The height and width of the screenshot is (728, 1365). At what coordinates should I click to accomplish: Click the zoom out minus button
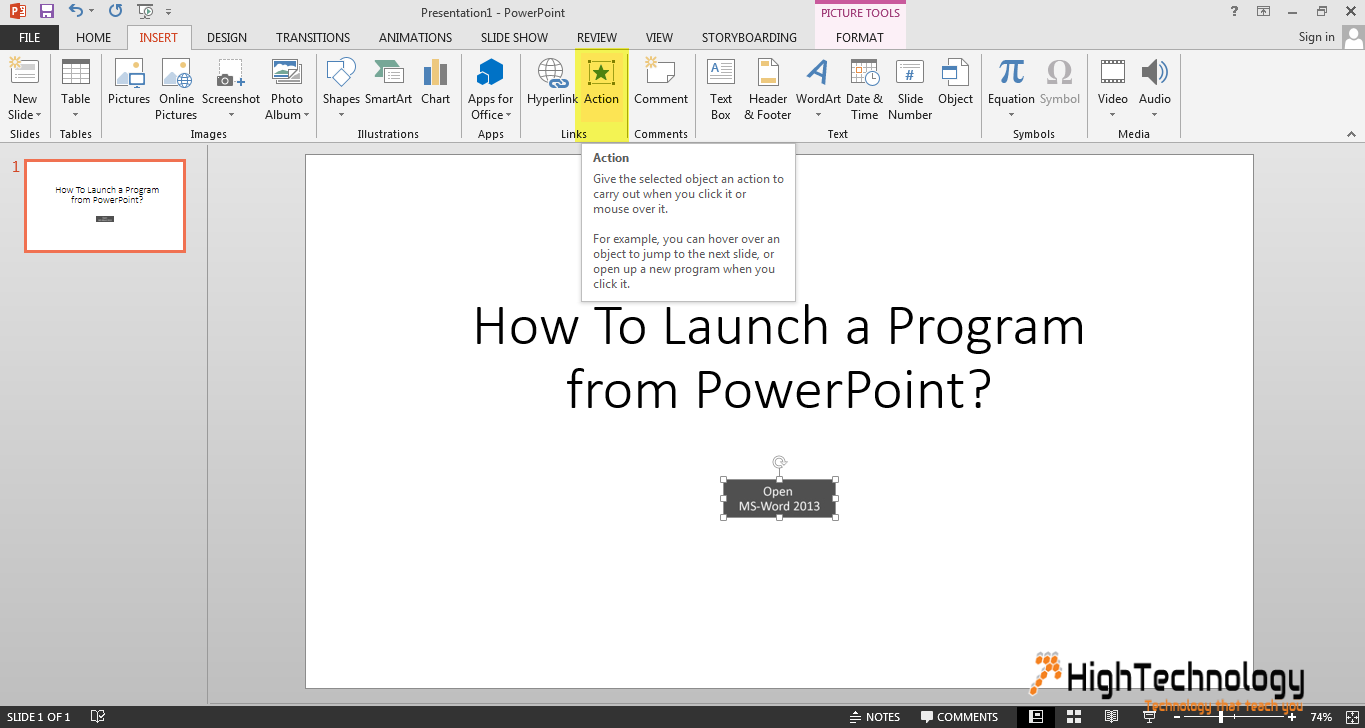tap(1176, 717)
